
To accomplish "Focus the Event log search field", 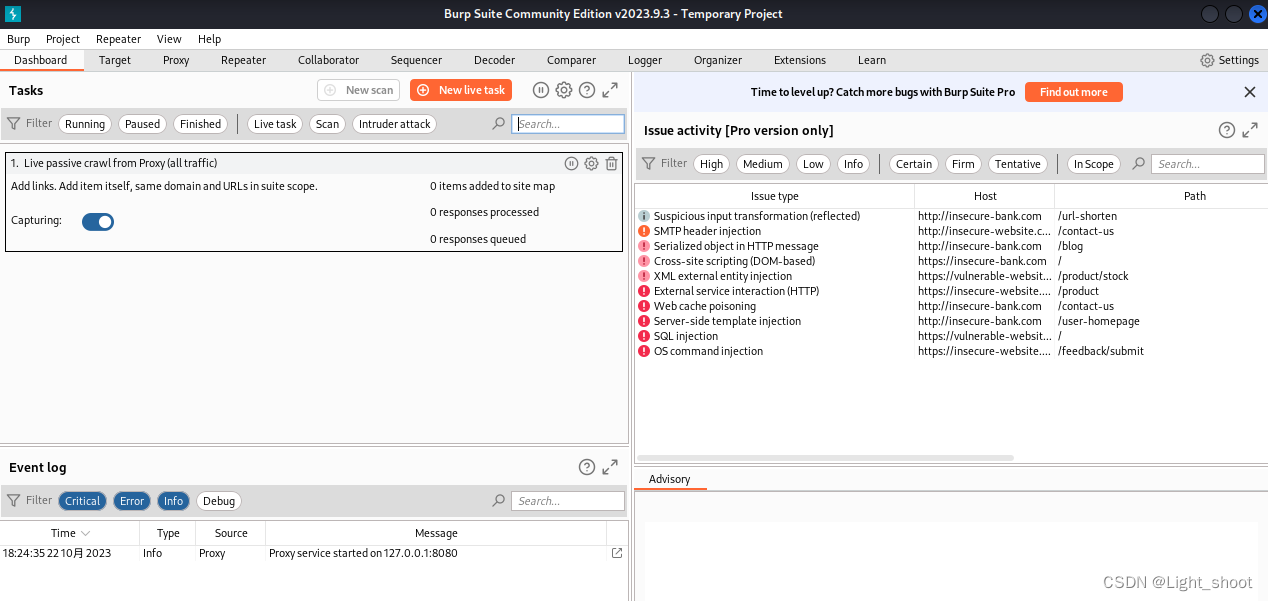I will (568, 501).
